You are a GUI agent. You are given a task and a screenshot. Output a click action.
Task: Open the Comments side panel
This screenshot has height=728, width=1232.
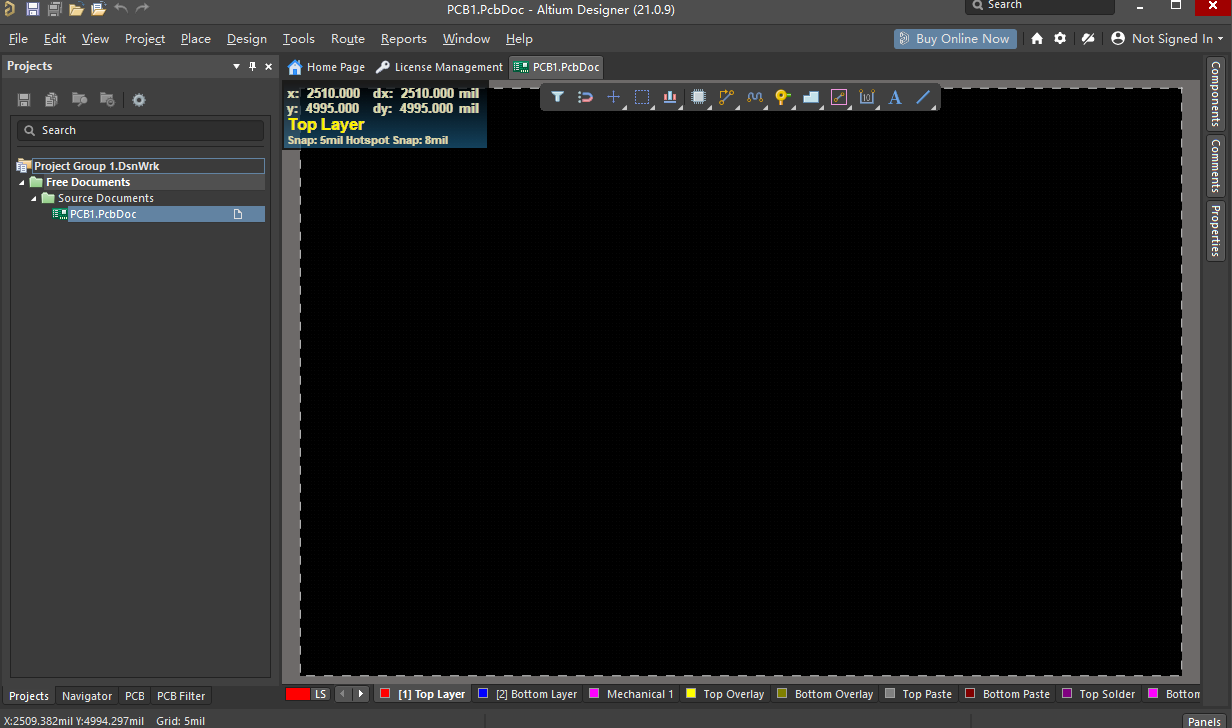[x=1216, y=165]
